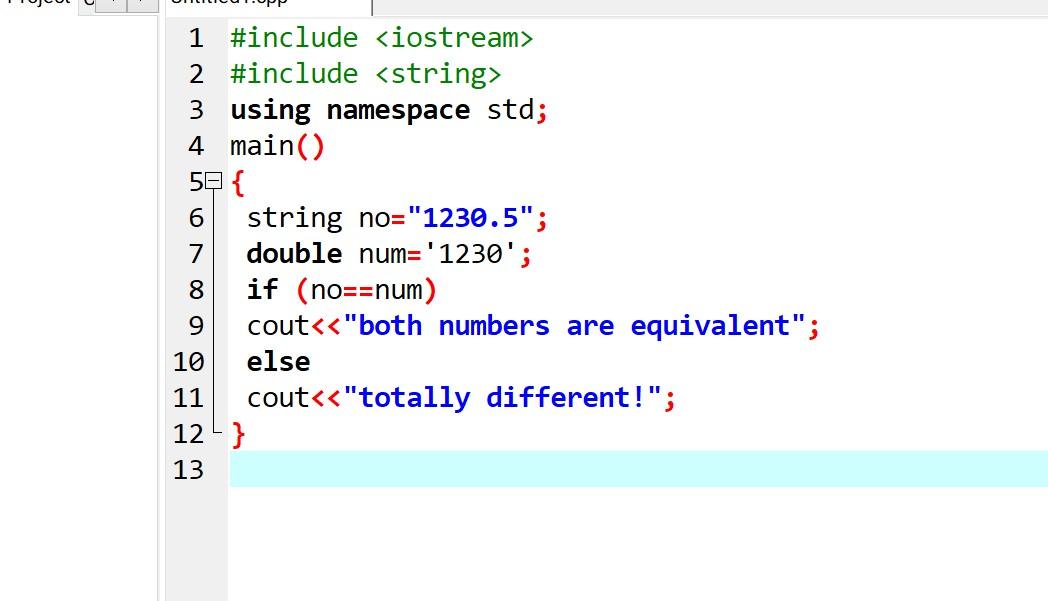Screen dimensions: 1048x601
Task: Collapse the code block at line 5
Action: 213,181
